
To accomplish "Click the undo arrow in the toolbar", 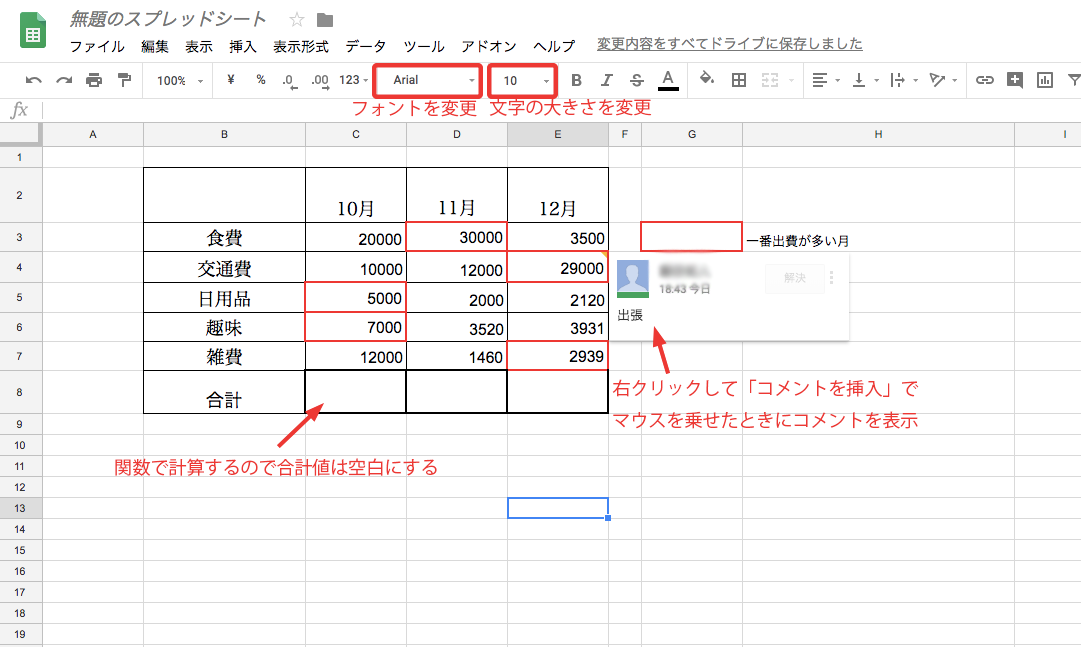I will tap(34, 80).
